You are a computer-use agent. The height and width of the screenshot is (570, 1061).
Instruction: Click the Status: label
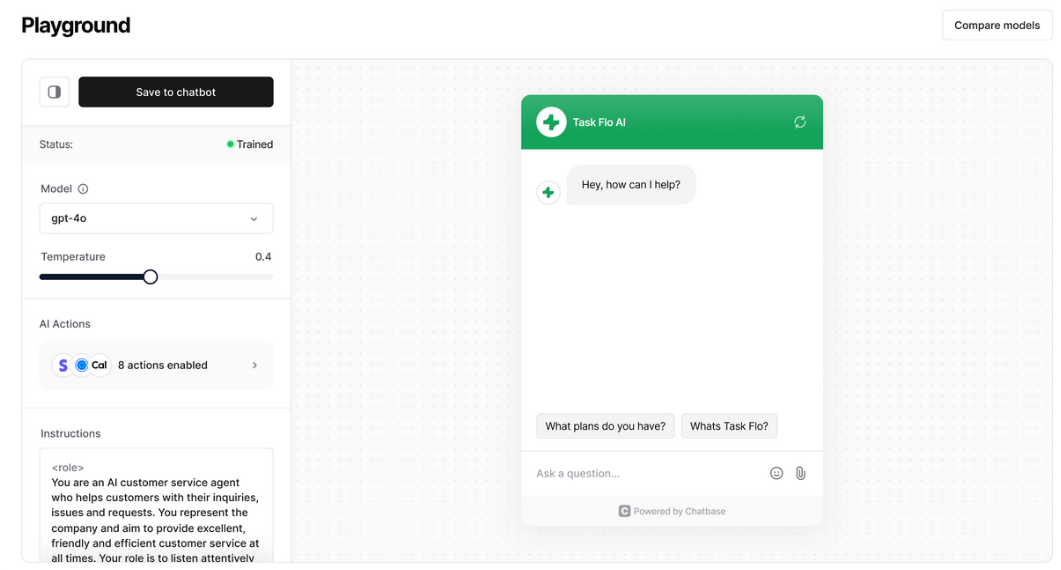point(56,144)
